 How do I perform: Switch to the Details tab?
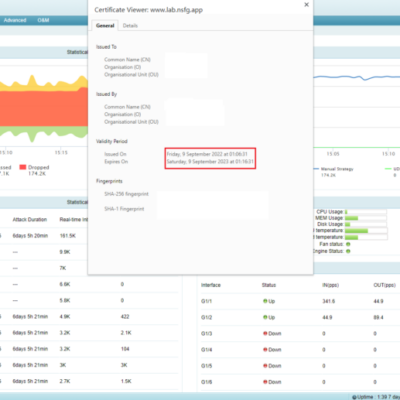pyautogui.click(x=130, y=26)
